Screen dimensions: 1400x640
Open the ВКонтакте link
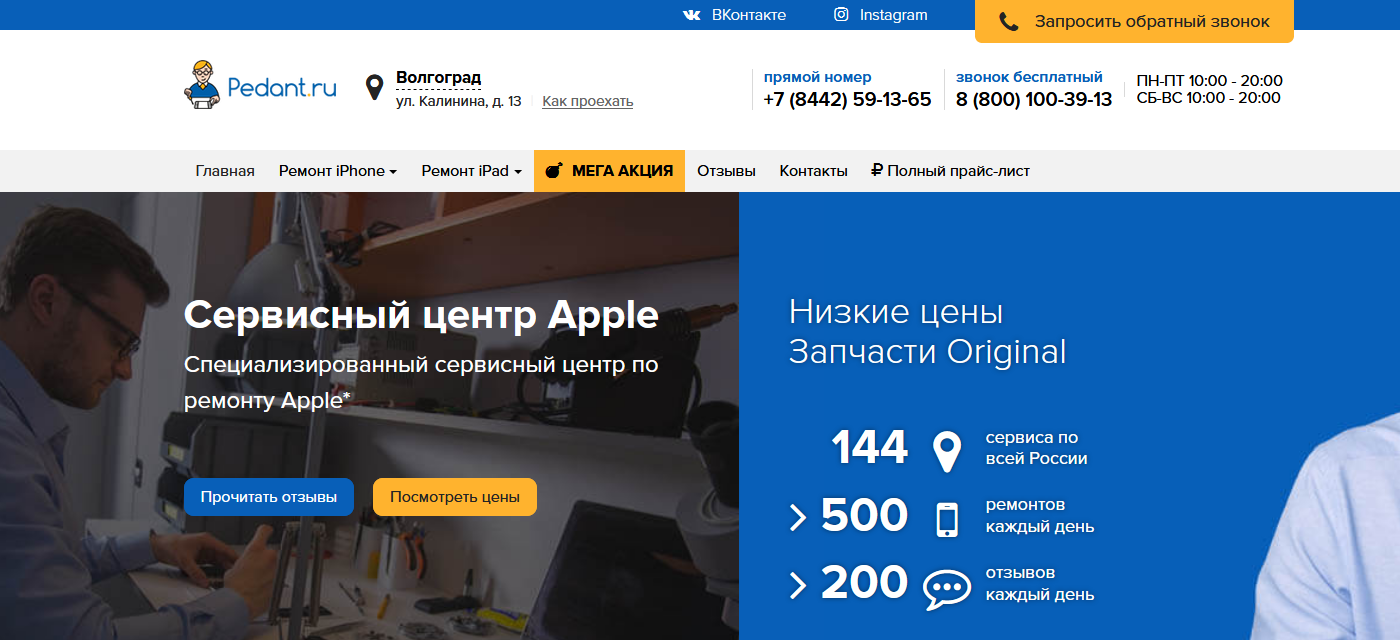pos(748,15)
